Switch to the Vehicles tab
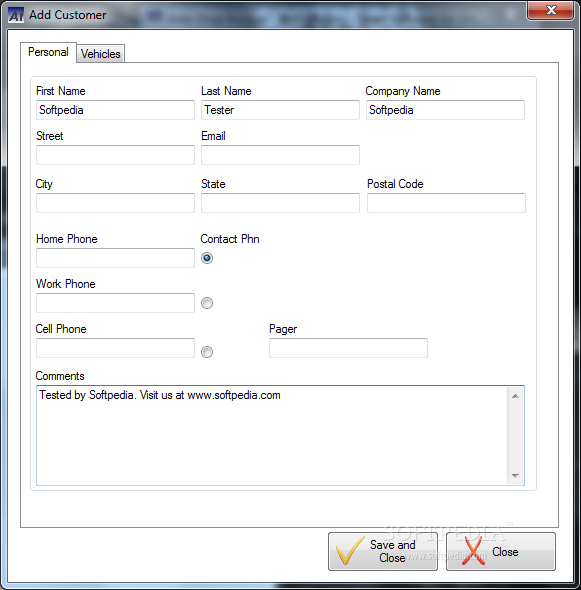 pos(100,53)
